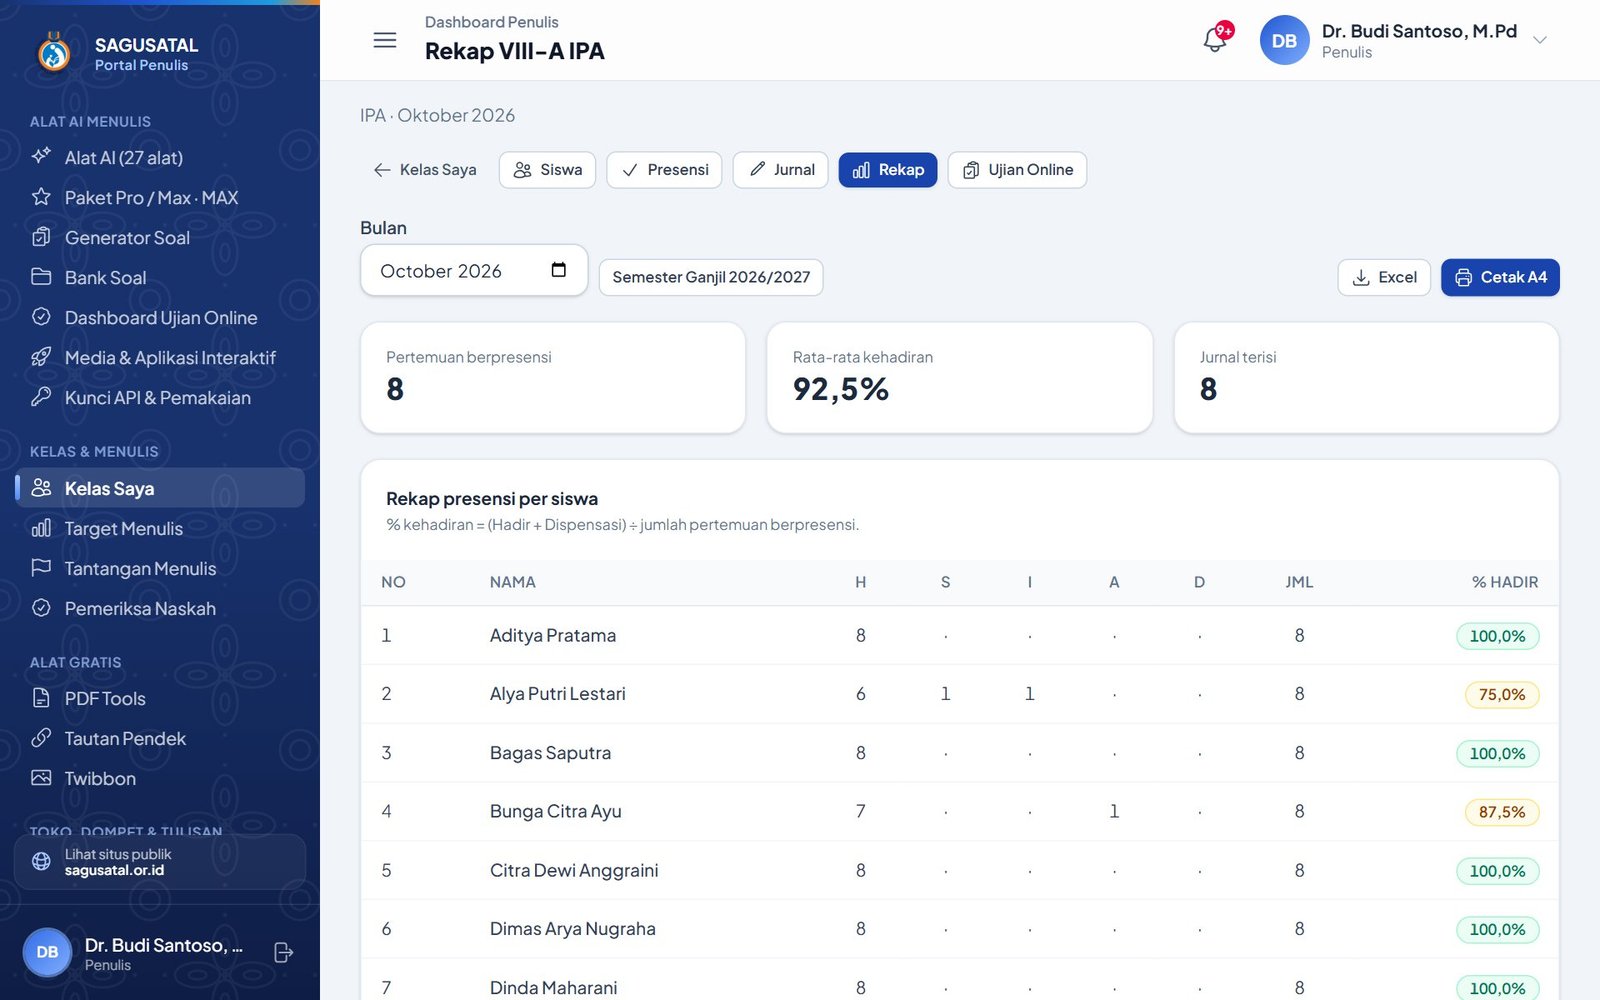Open Kunci API & Pemakaian
1600x1000 pixels.
click(x=160, y=397)
